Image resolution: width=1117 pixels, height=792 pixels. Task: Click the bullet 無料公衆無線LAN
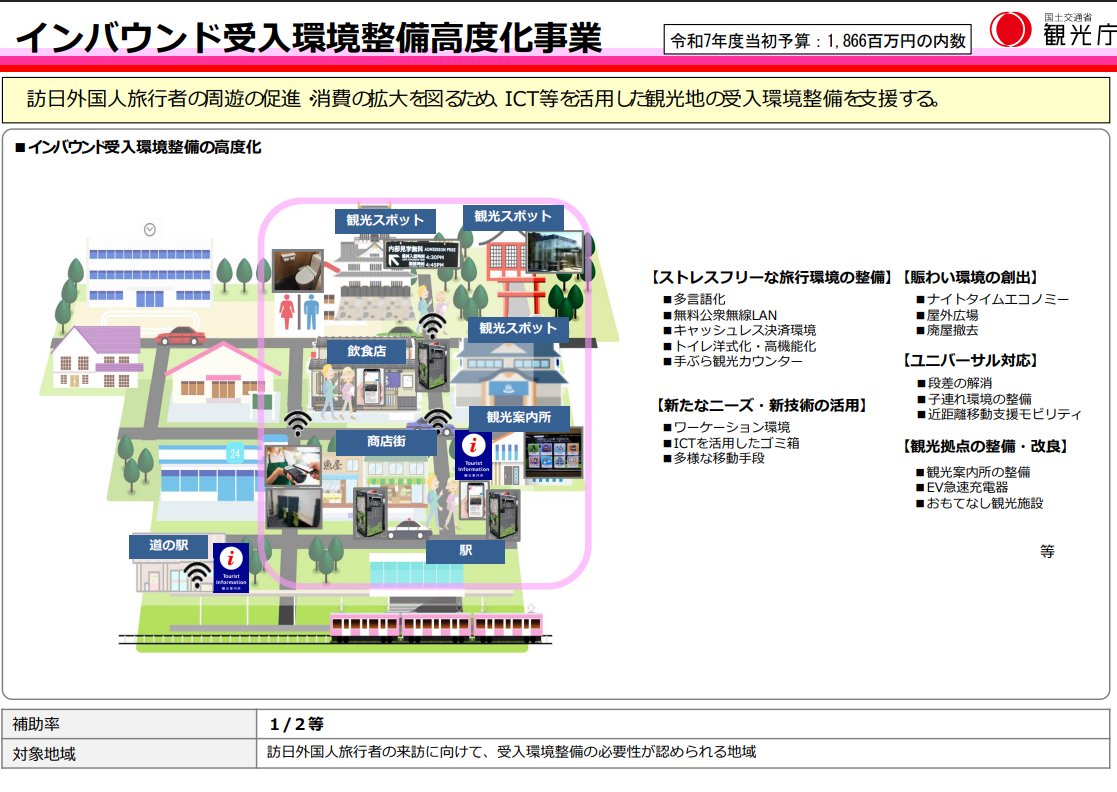tap(719, 315)
